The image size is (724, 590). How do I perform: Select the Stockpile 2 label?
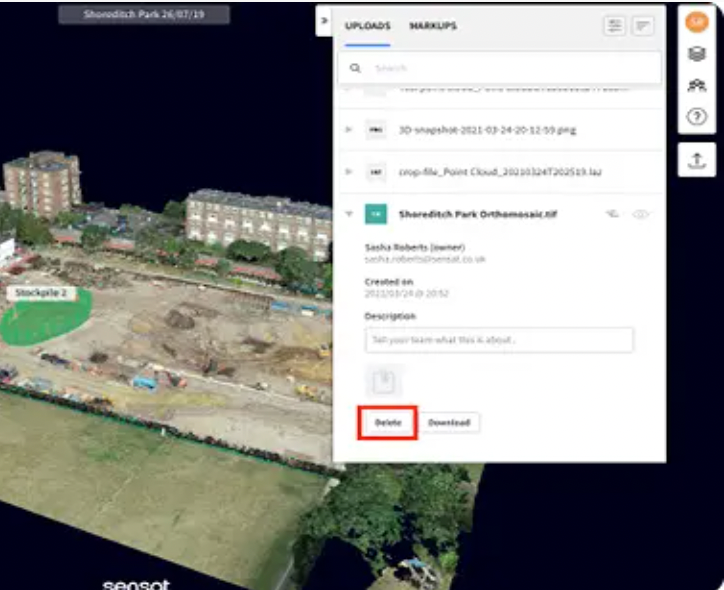pos(41,293)
